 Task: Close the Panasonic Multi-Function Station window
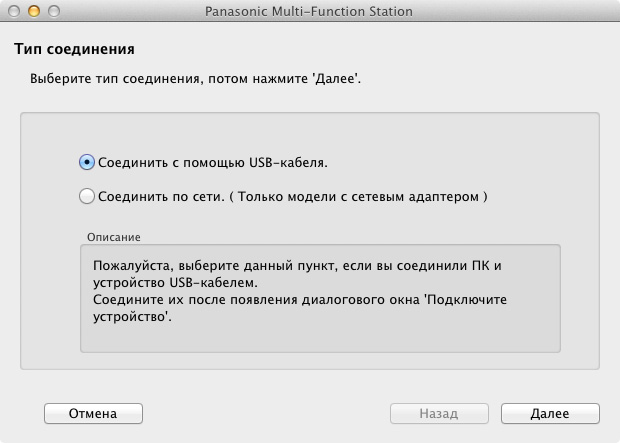pos(14,11)
